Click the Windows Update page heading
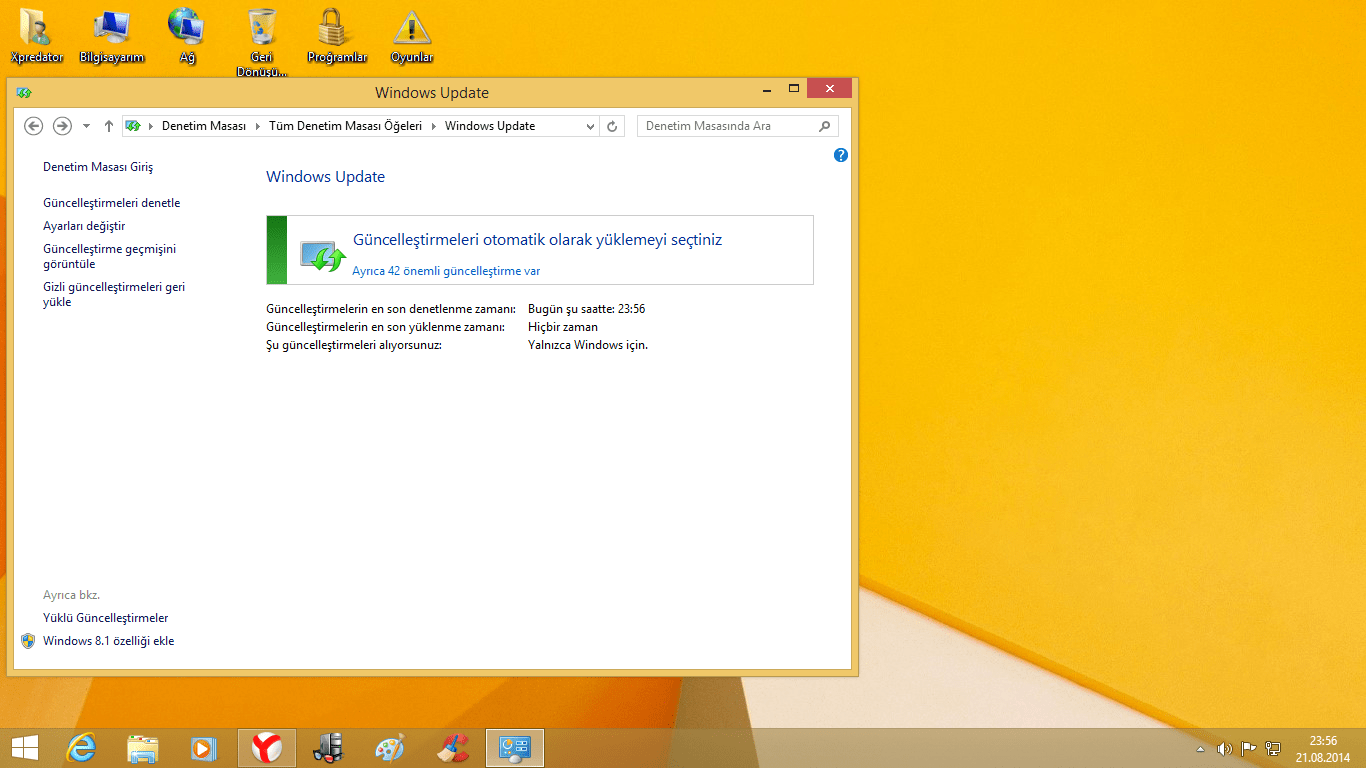The height and width of the screenshot is (768, 1366). (325, 177)
